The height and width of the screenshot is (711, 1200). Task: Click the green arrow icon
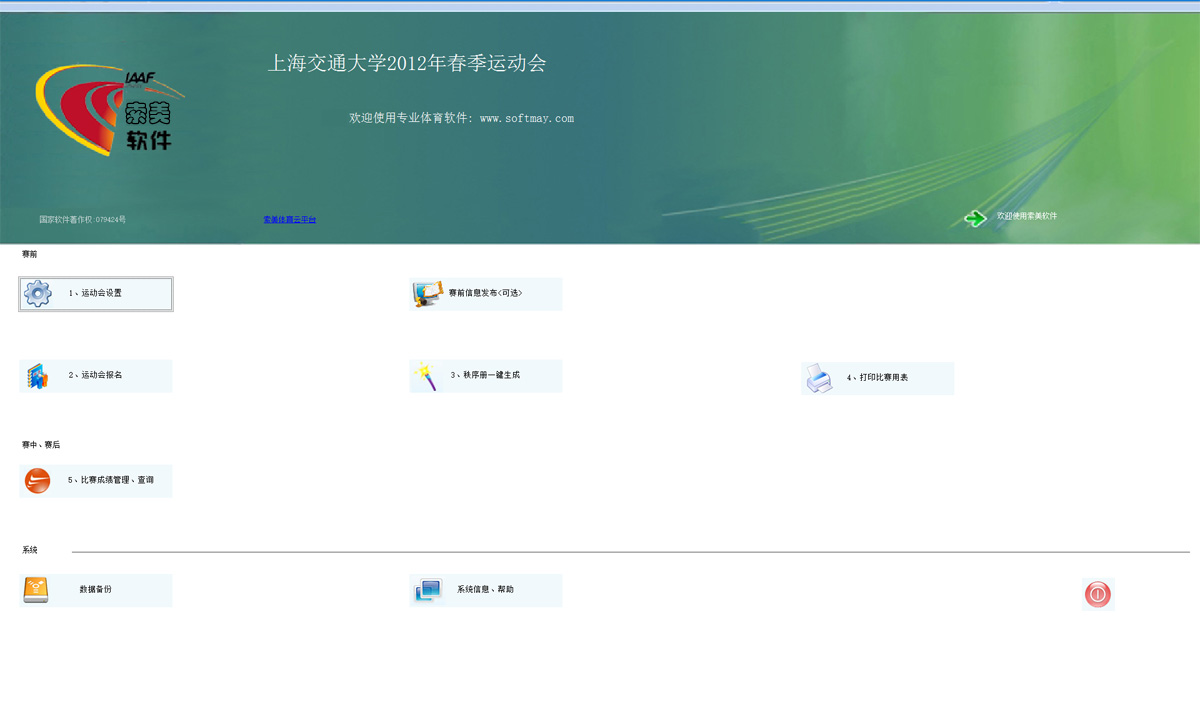[x=975, y=218]
